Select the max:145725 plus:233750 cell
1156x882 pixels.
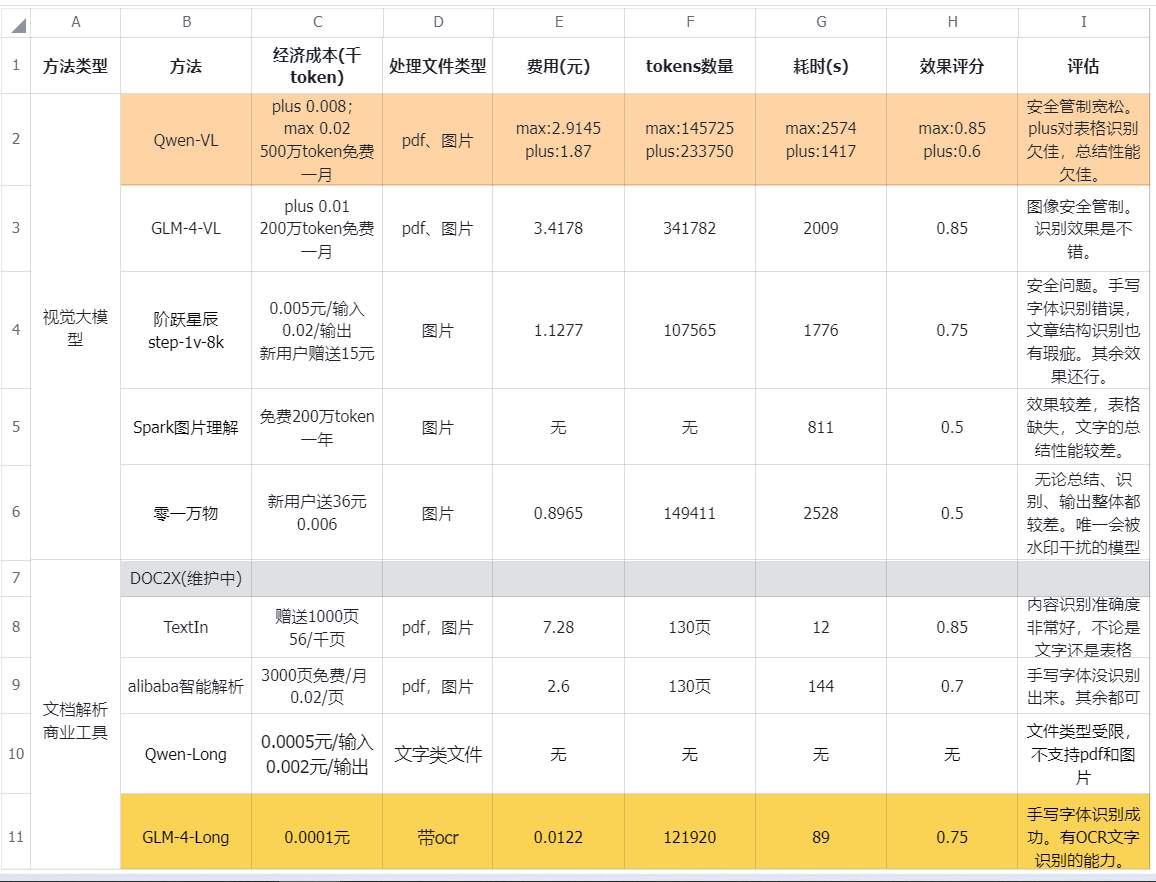point(690,139)
